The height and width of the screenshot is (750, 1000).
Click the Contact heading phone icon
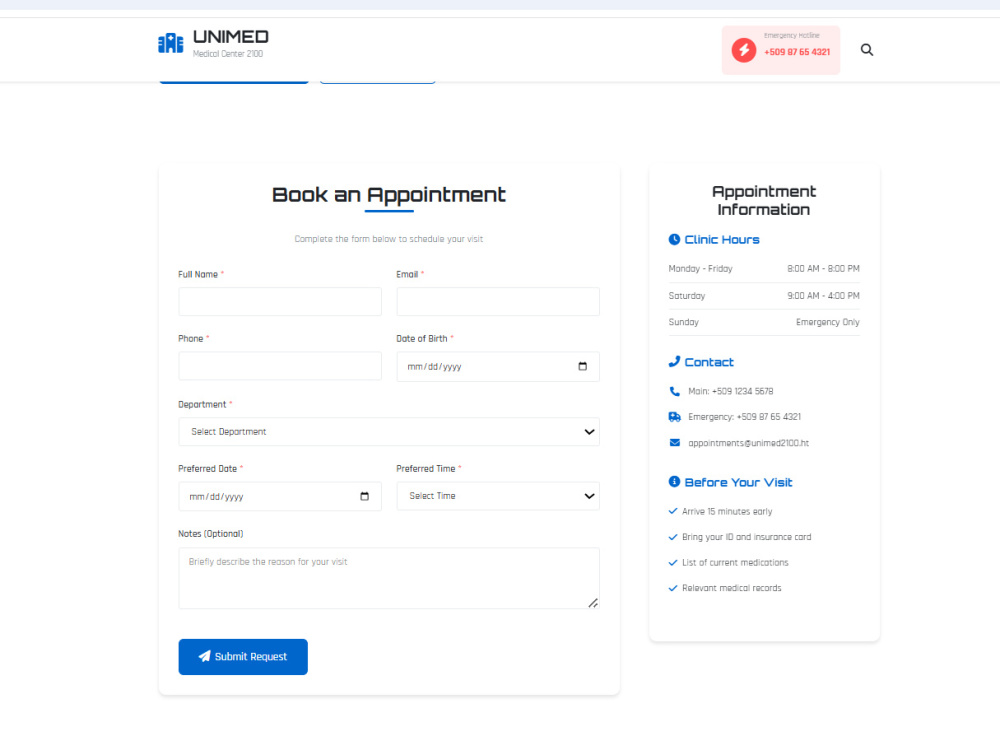(674, 362)
